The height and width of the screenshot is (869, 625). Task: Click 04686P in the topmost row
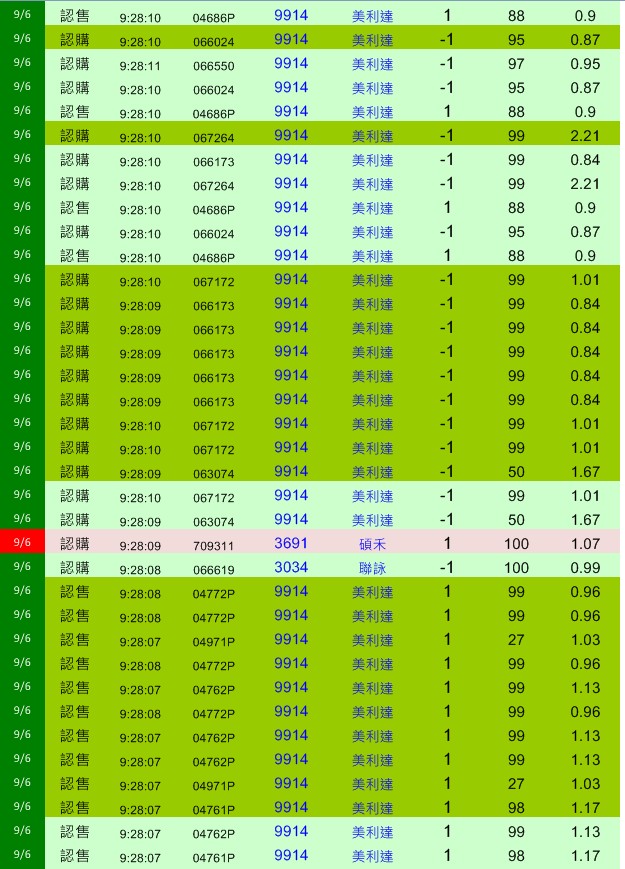pos(213,18)
